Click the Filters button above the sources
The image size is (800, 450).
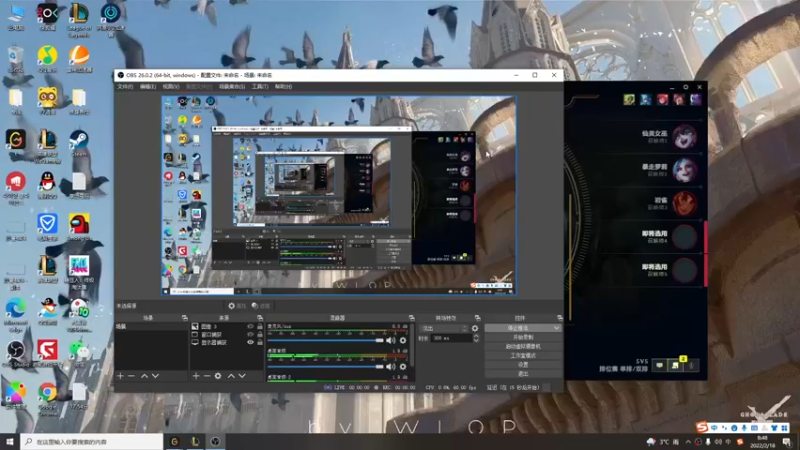[261, 306]
